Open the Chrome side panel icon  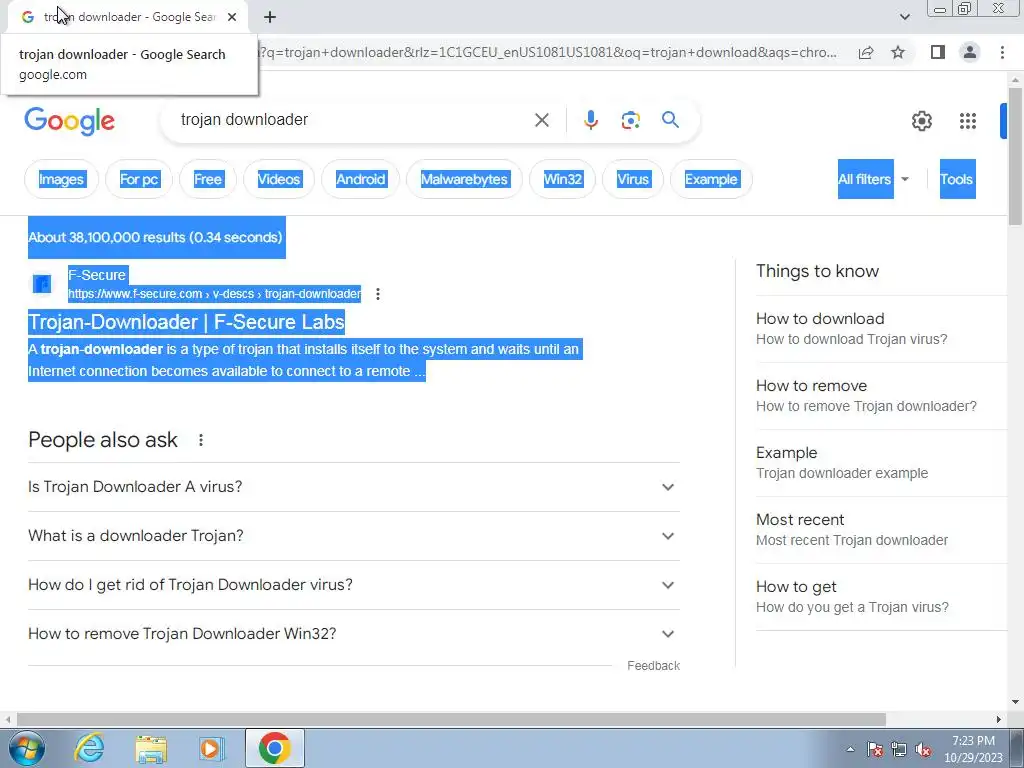(x=937, y=52)
